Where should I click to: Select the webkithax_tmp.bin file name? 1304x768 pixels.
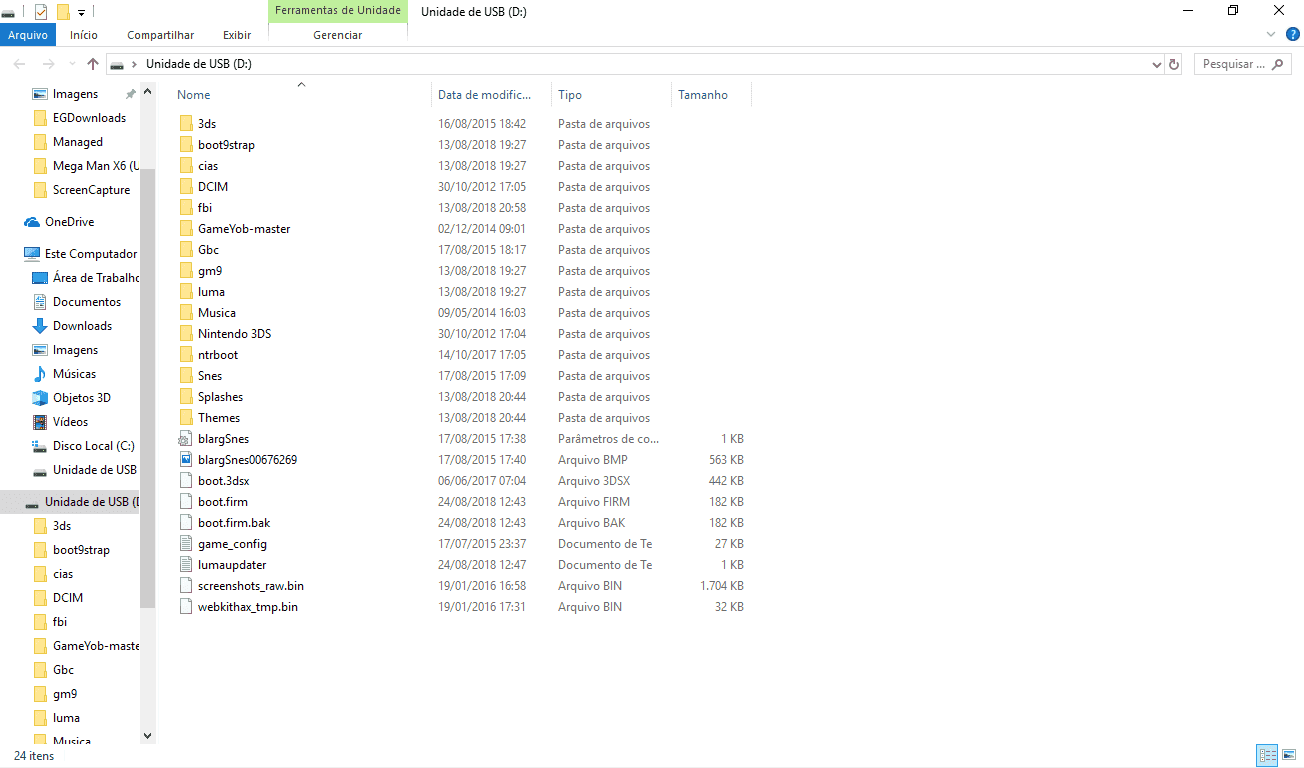[x=248, y=607]
